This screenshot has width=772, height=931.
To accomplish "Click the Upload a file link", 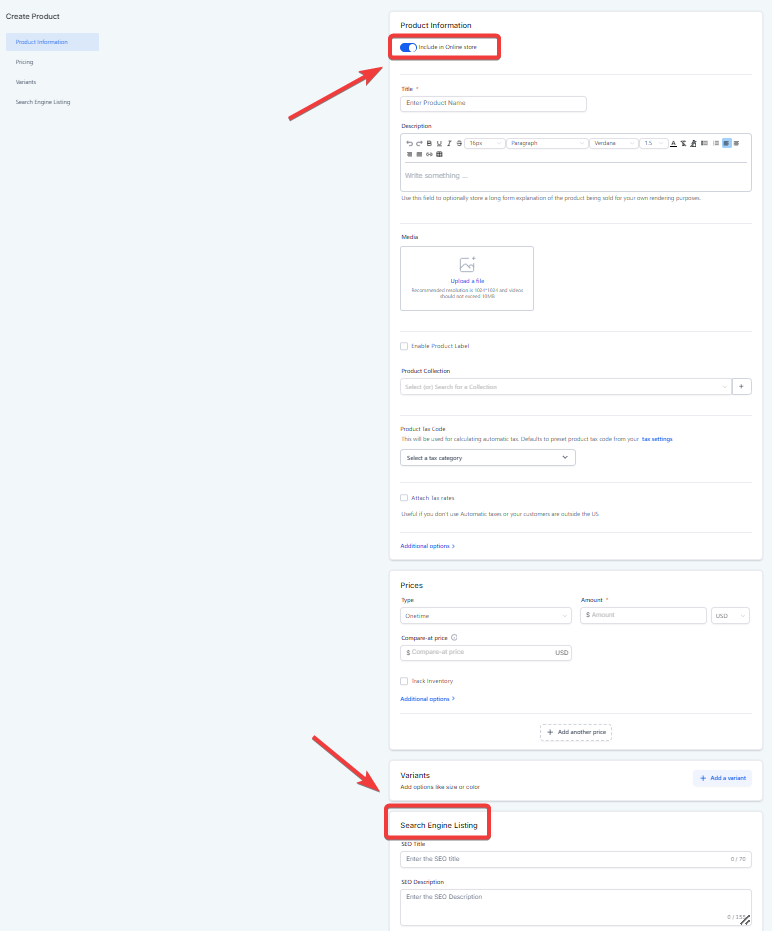I will point(467,281).
